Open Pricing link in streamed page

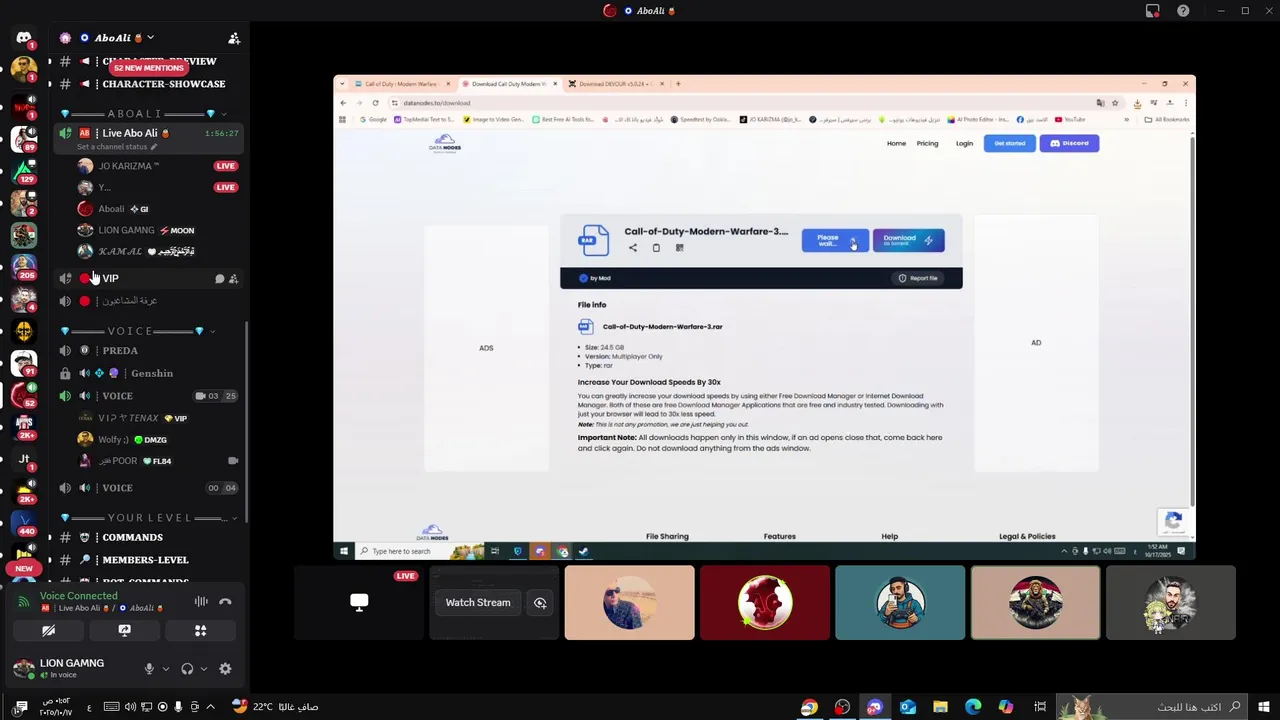coord(927,143)
